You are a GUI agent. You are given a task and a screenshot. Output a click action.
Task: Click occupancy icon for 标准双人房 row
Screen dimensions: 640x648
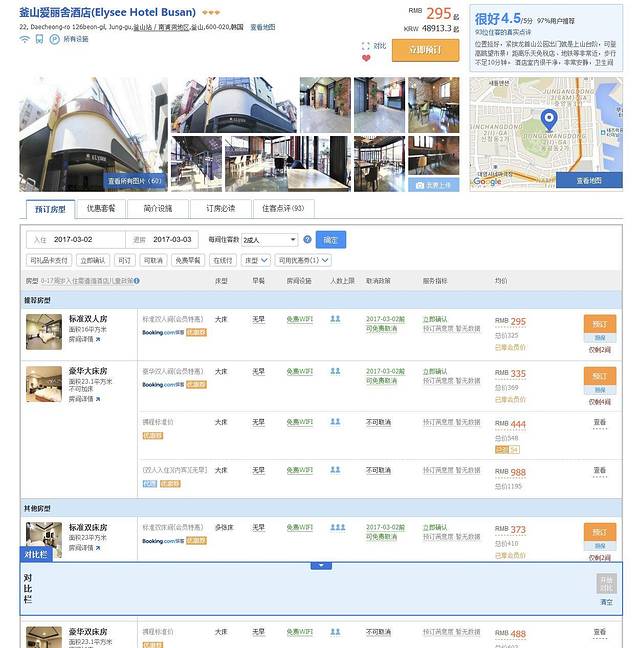click(x=336, y=319)
